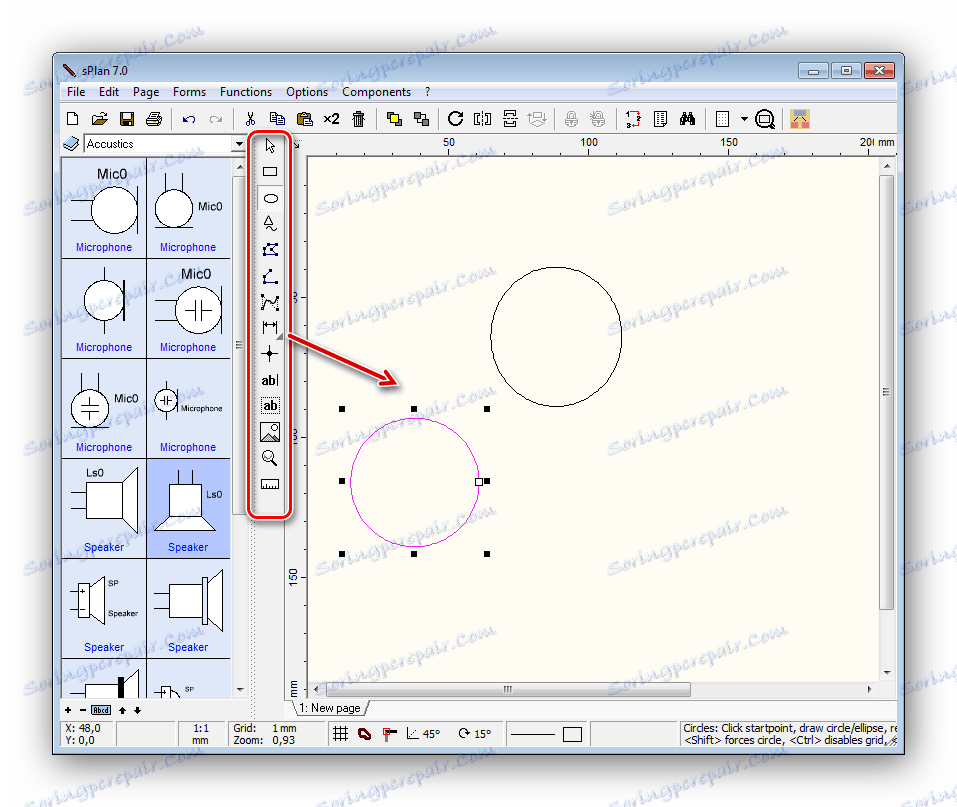Delete selection with the trash can icon
The height and width of the screenshot is (807, 957).
click(359, 119)
